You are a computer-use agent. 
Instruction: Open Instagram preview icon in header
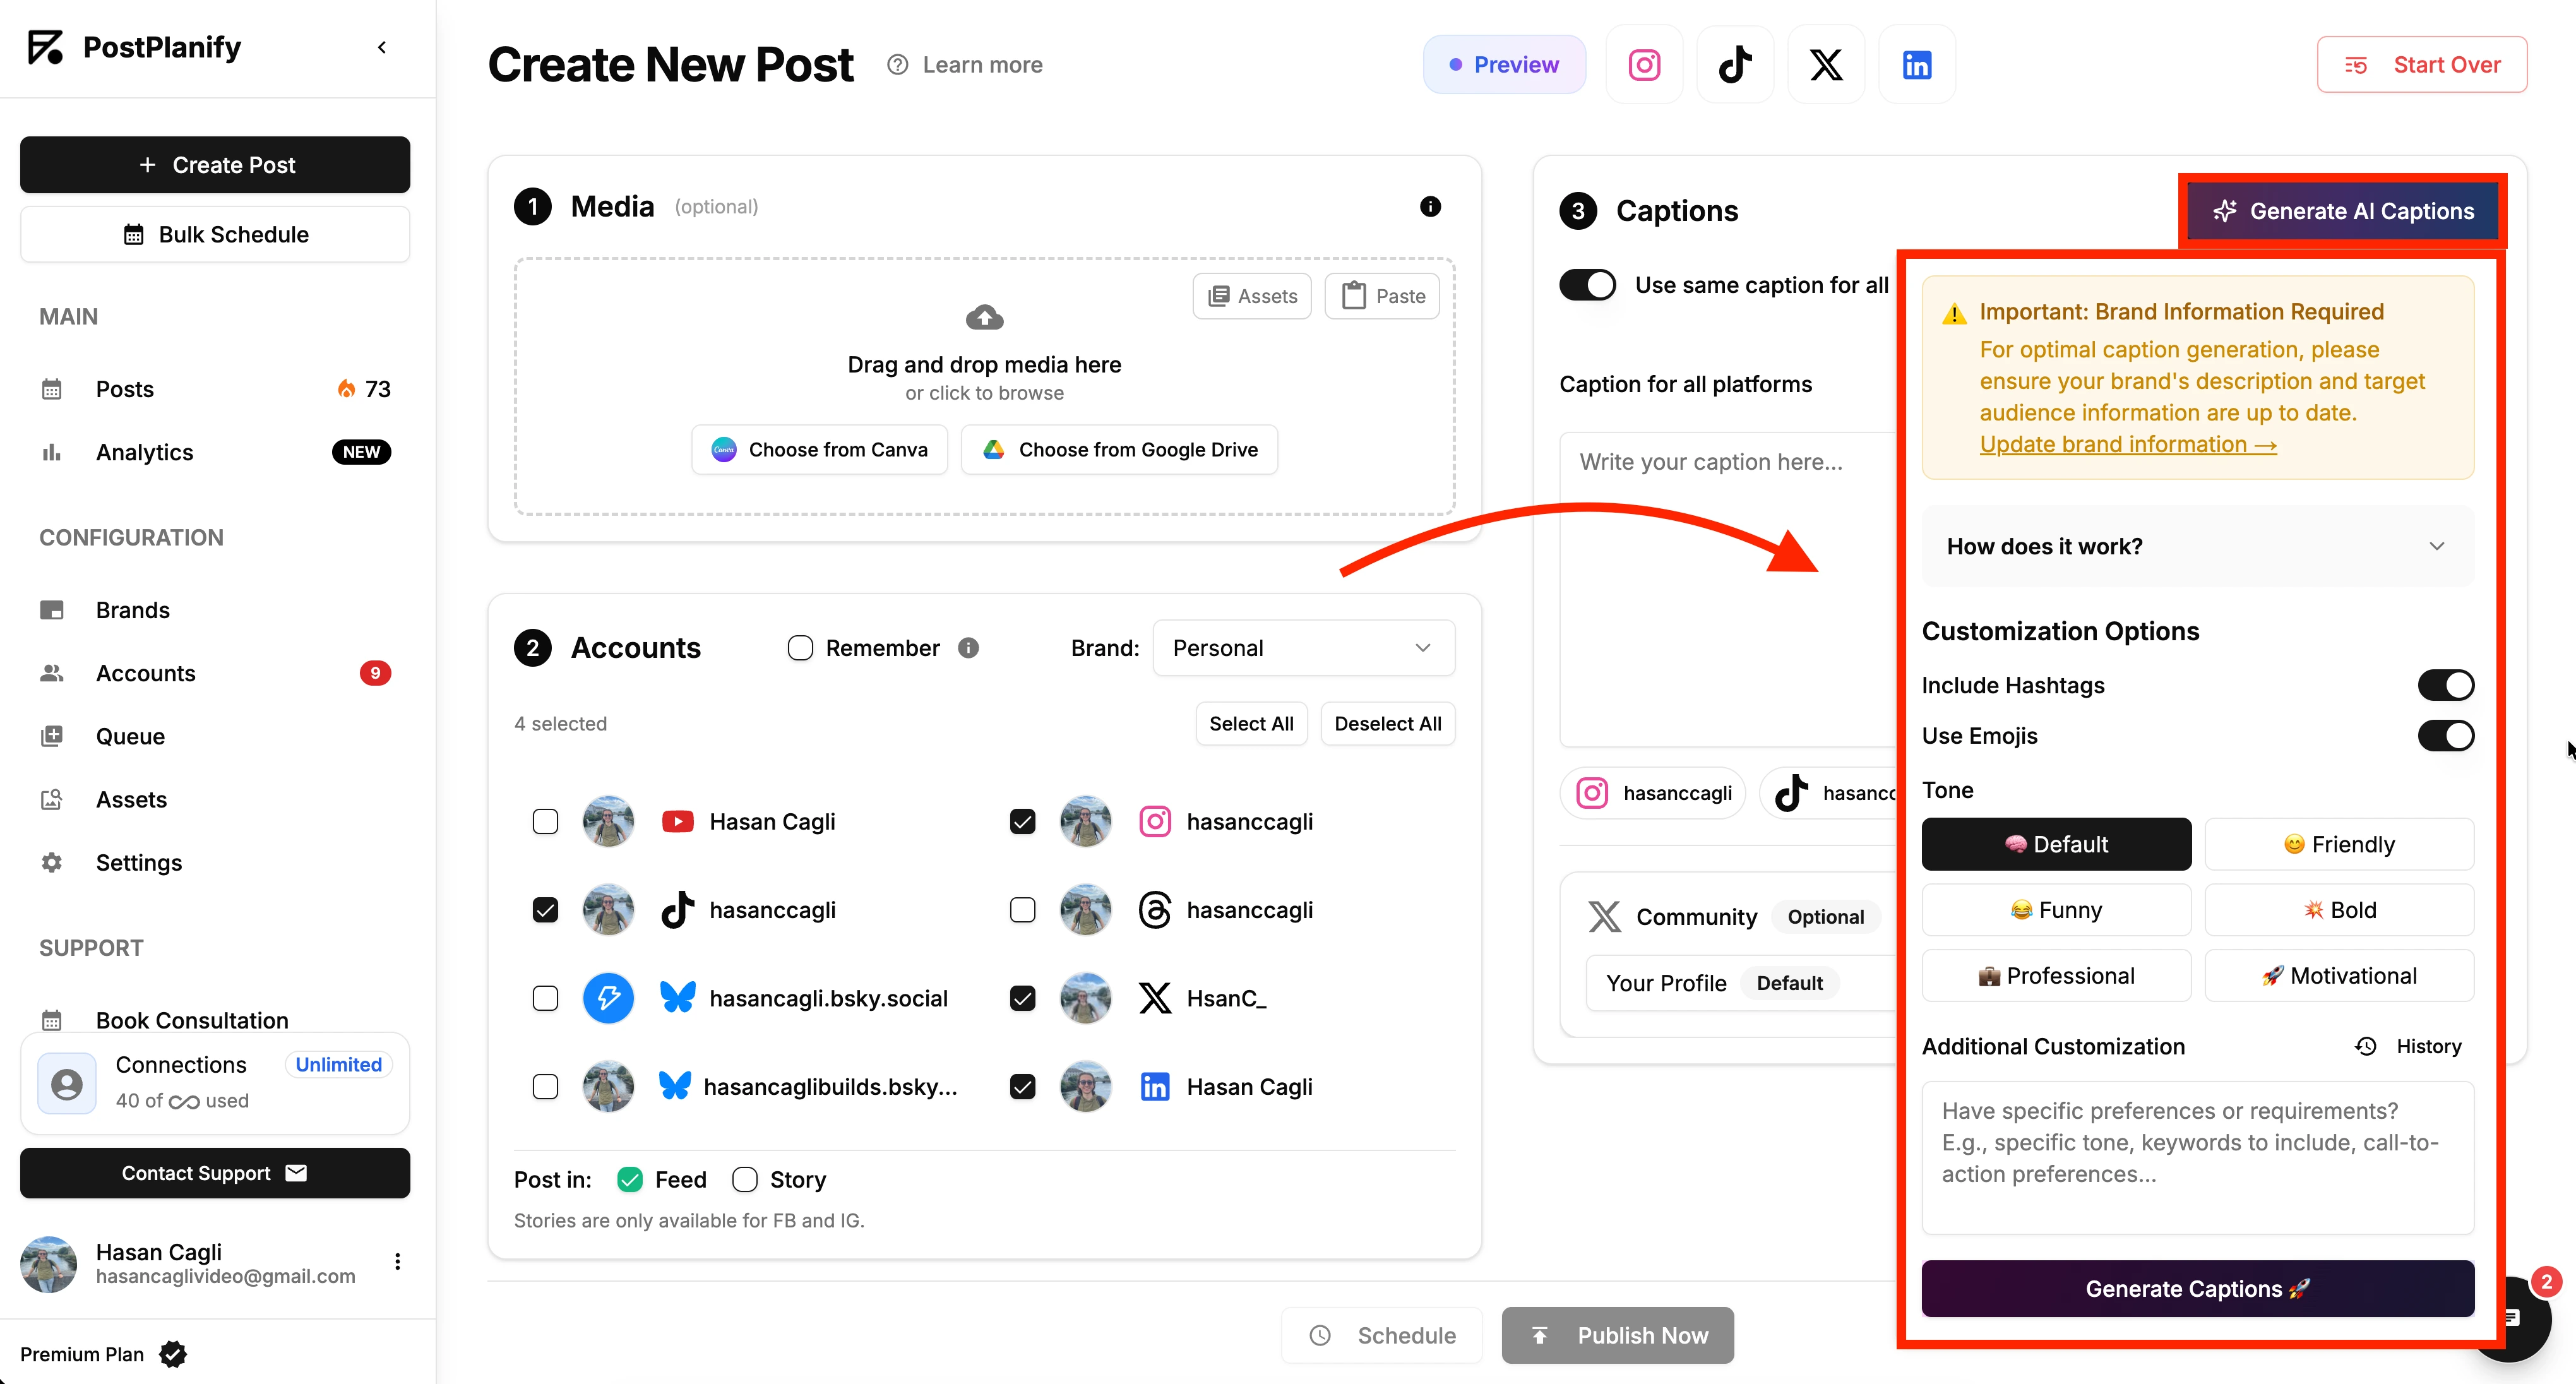pos(1644,65)
